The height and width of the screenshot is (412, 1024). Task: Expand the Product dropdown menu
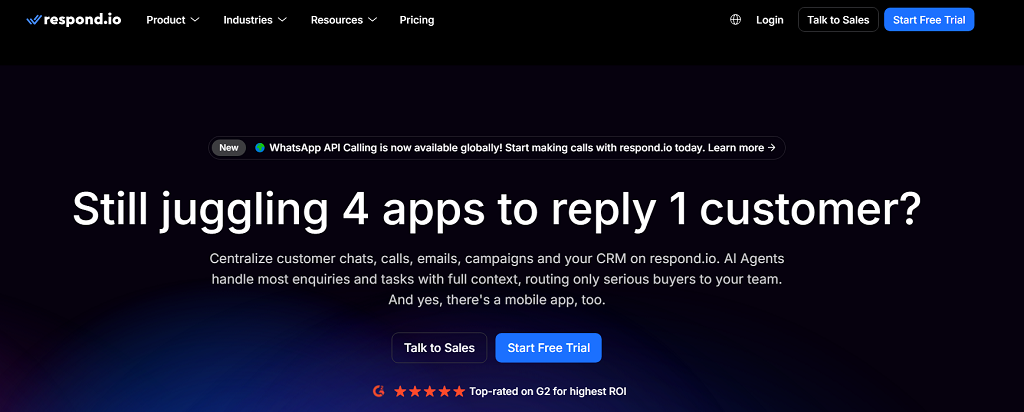point(172,20)
